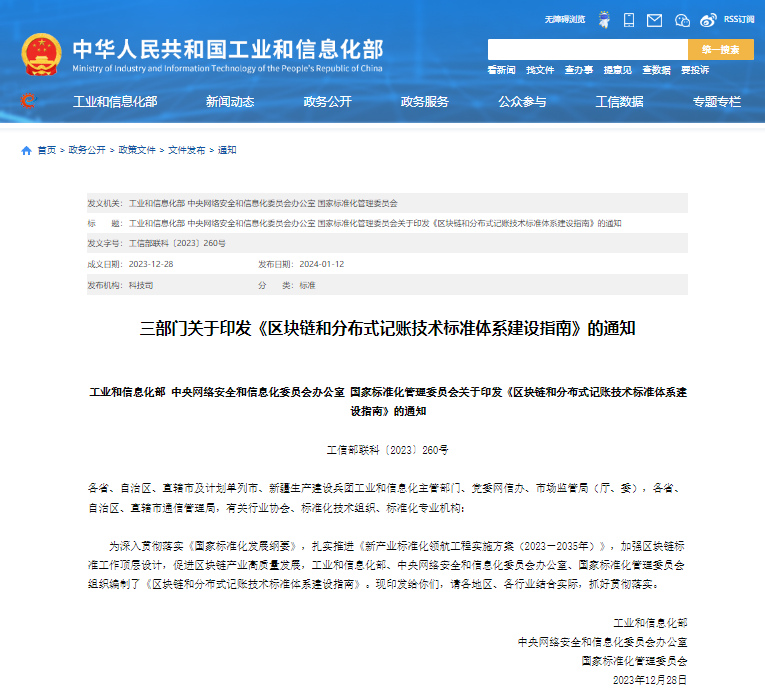Click the red swirl icon in navigation bar
765x688 pixels.
(28, 101)
